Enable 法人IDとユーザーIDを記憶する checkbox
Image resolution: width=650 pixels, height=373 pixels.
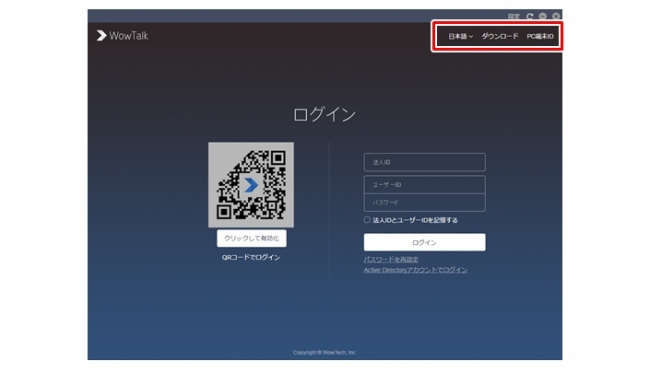[367, 220]
